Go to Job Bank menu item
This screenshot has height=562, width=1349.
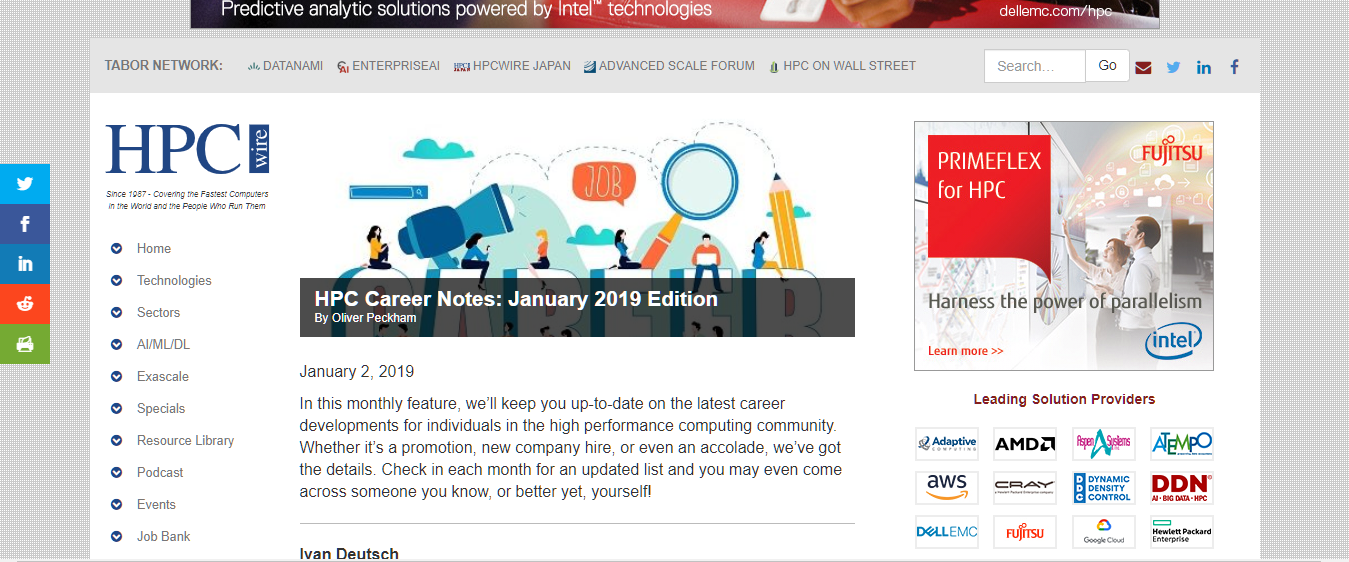tap(163, 537)
